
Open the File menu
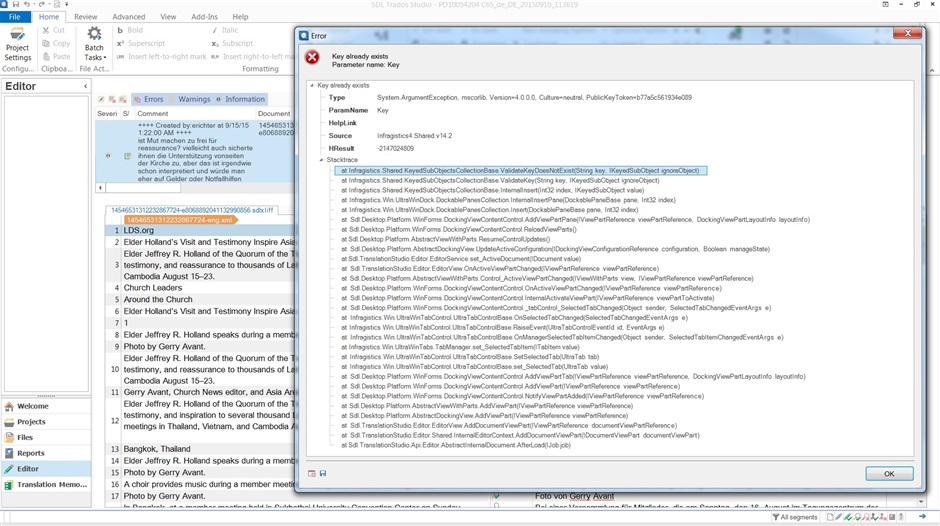point(15,17)
